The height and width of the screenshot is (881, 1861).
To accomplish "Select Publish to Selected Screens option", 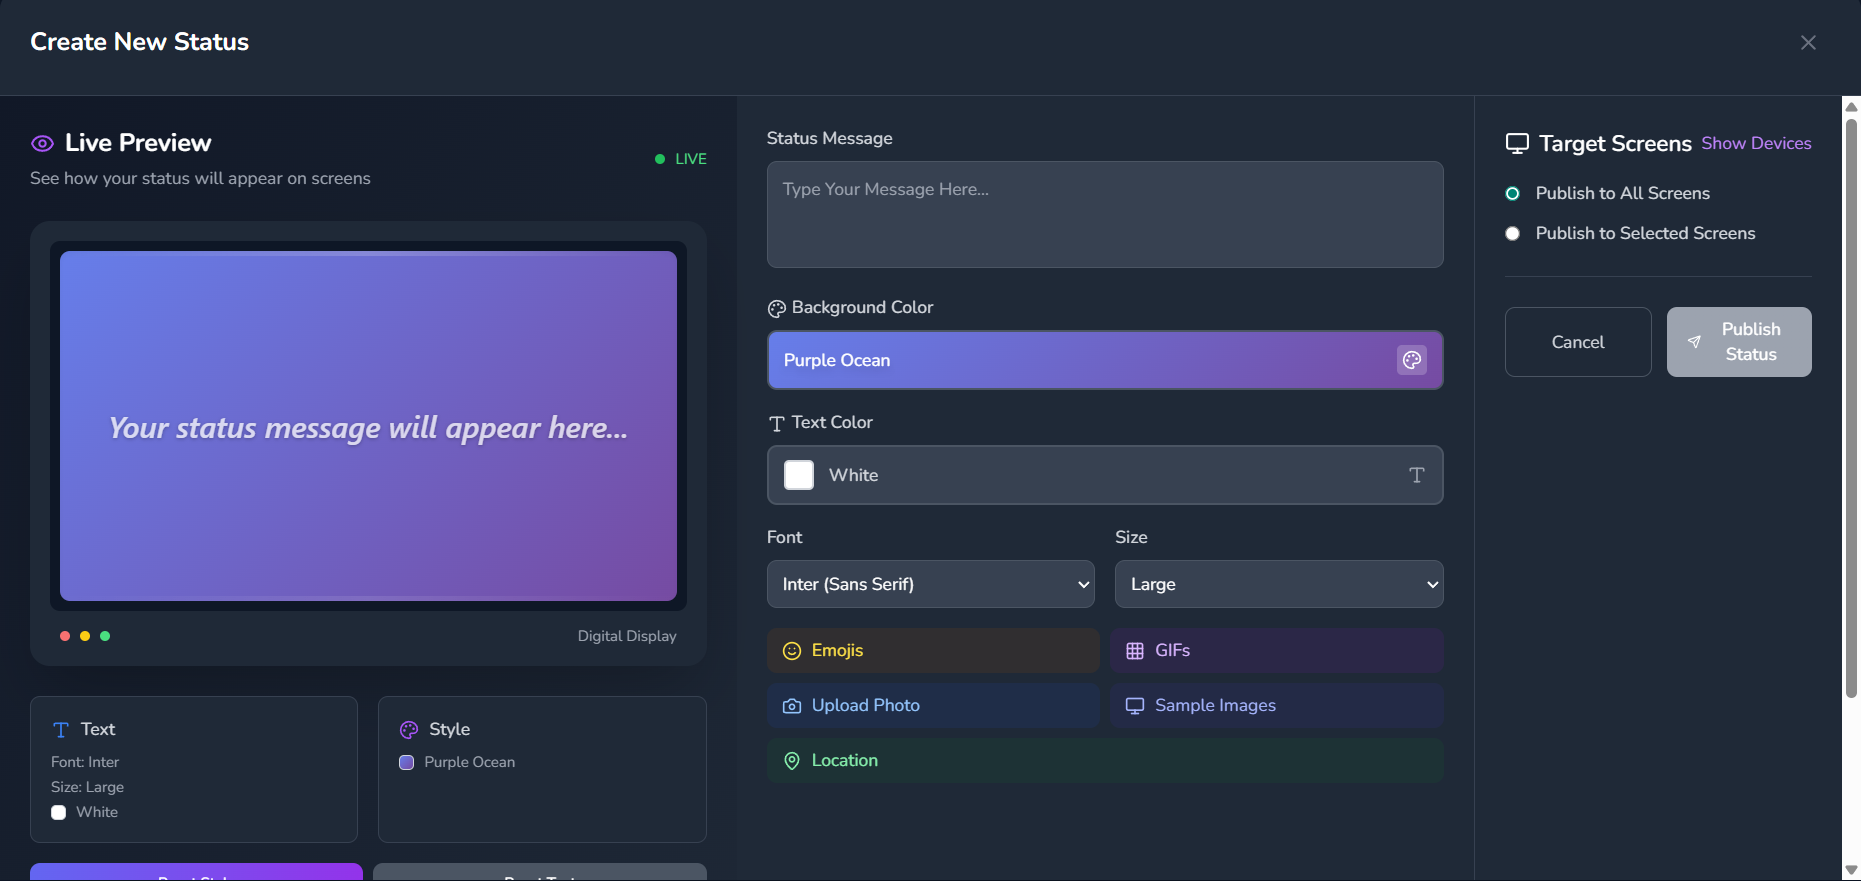I will [1513, 234].
